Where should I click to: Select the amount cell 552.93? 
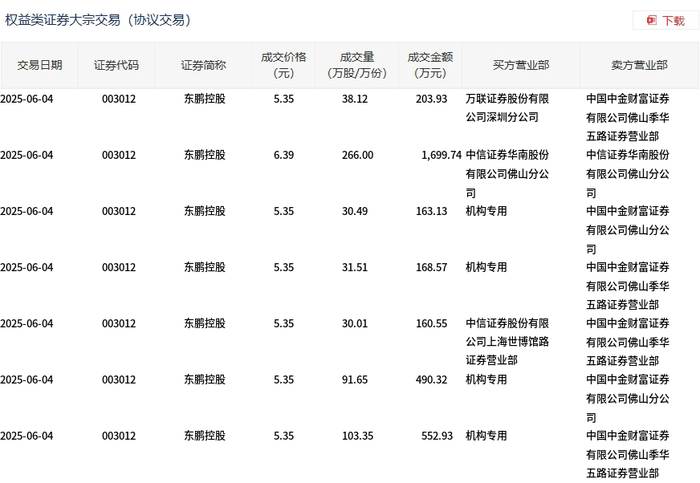pos(437,436)
